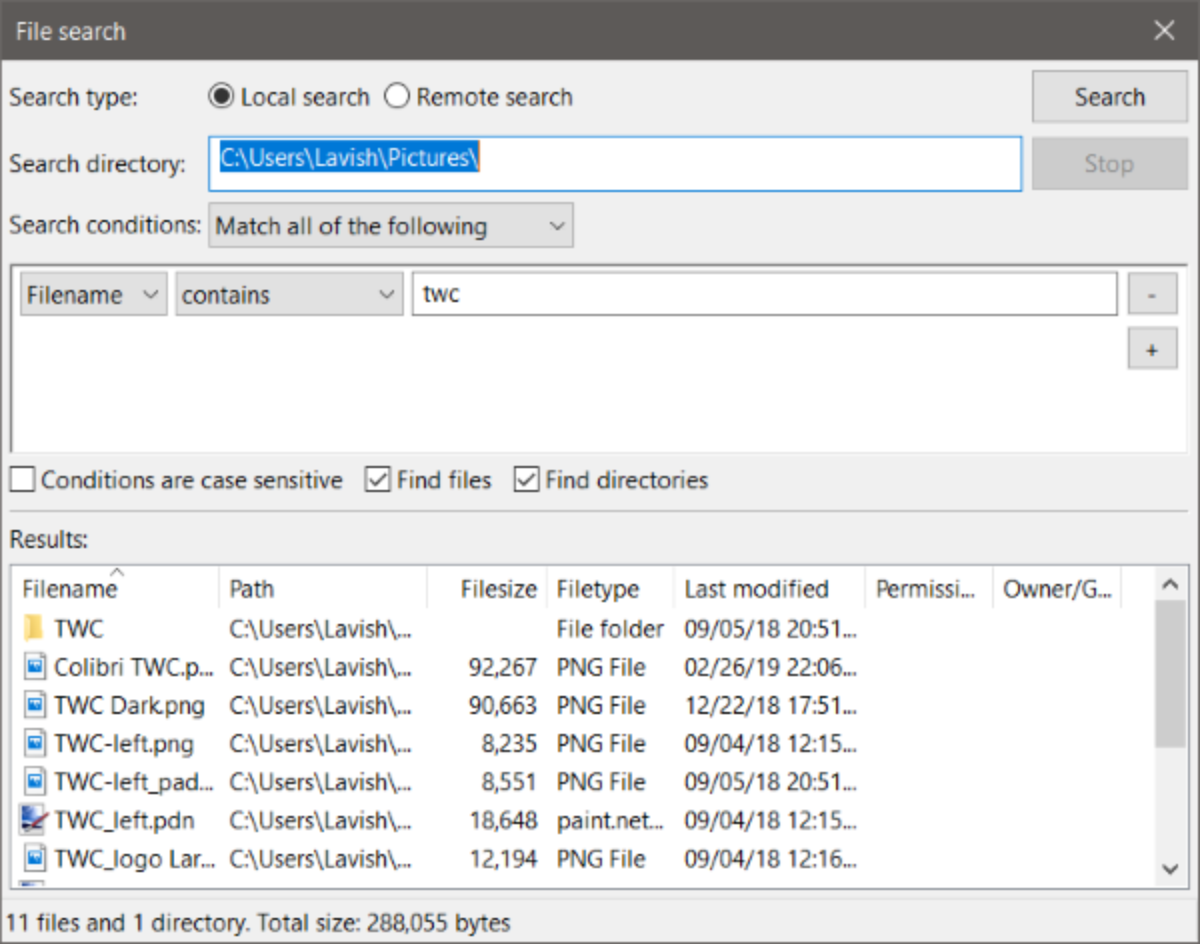Select the TWC Dark.png file icon
The height and width of the screenshot is (944, 1200).
(x=35, y=706)
